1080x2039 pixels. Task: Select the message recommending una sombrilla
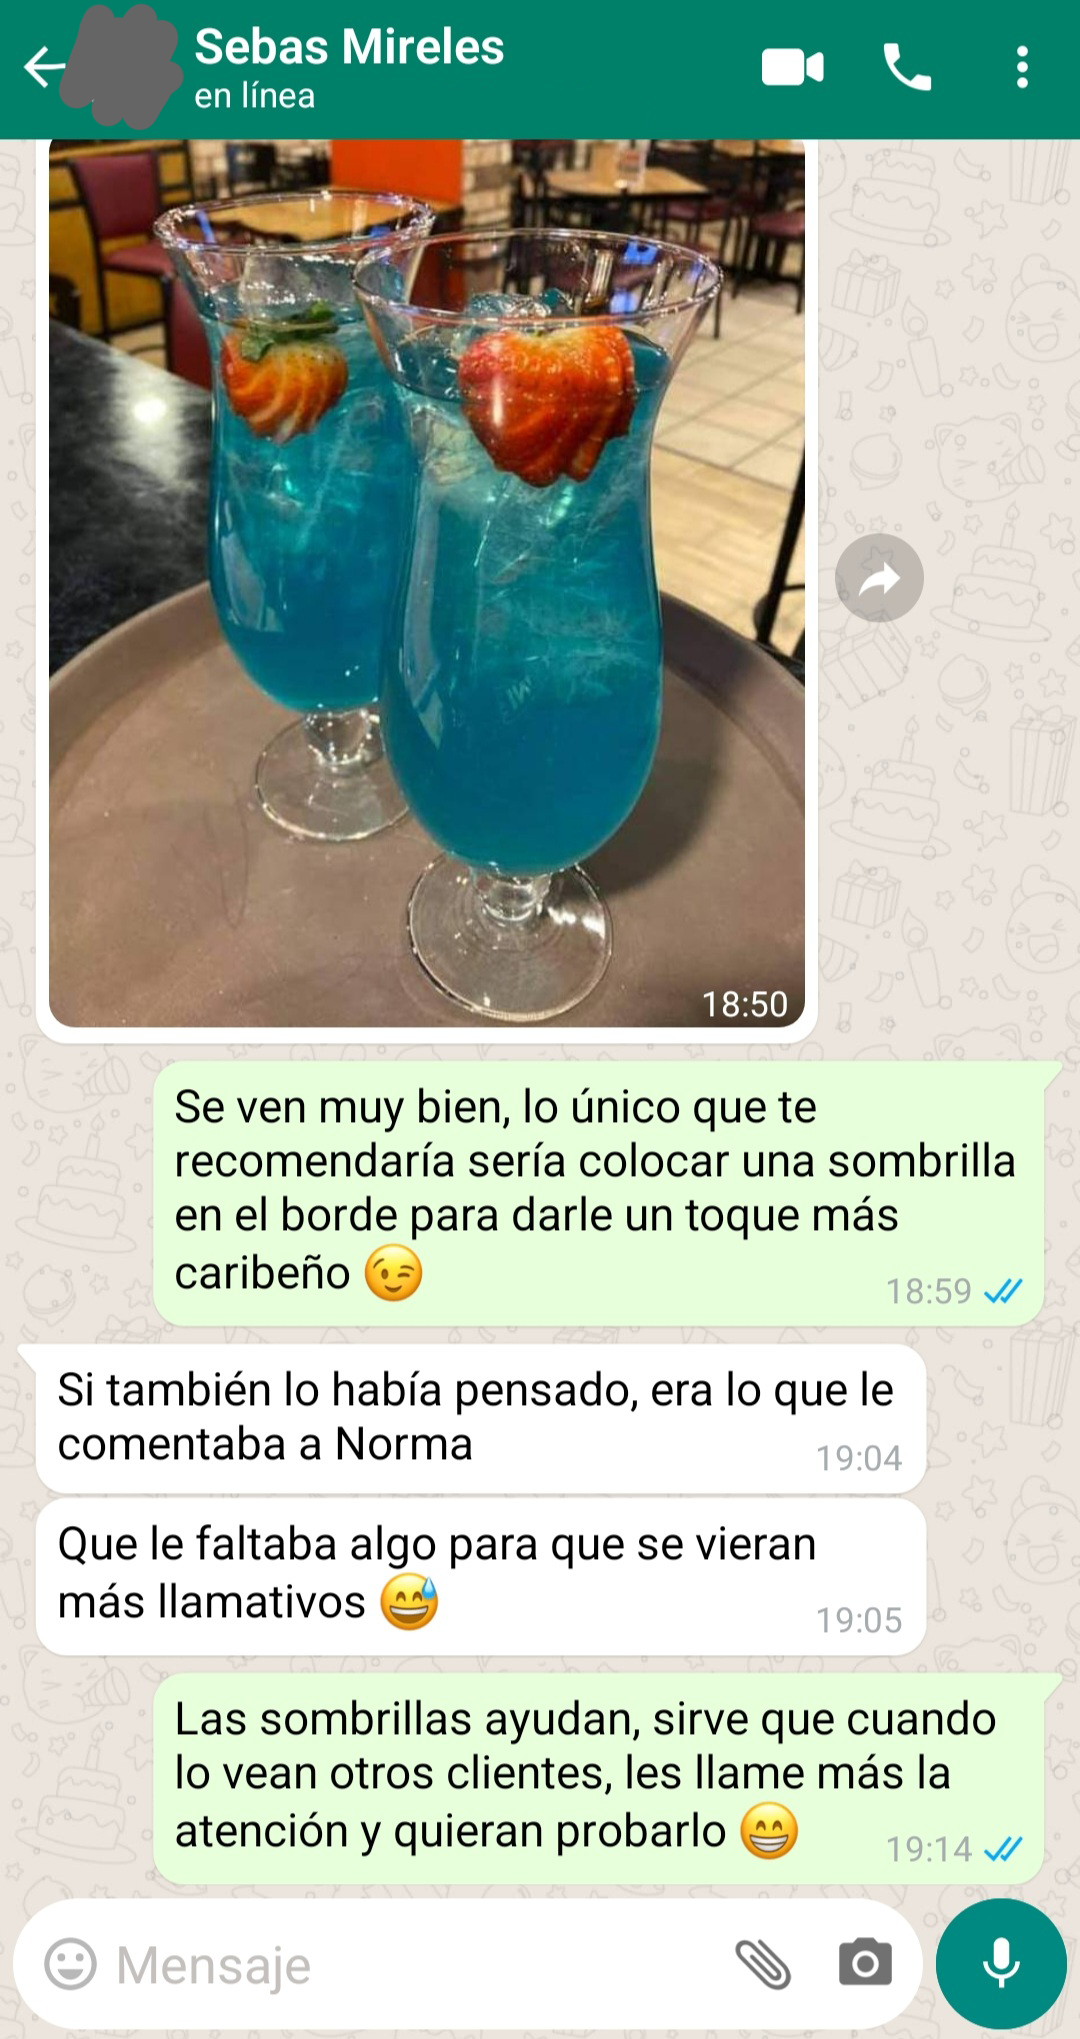point(598,1194)
